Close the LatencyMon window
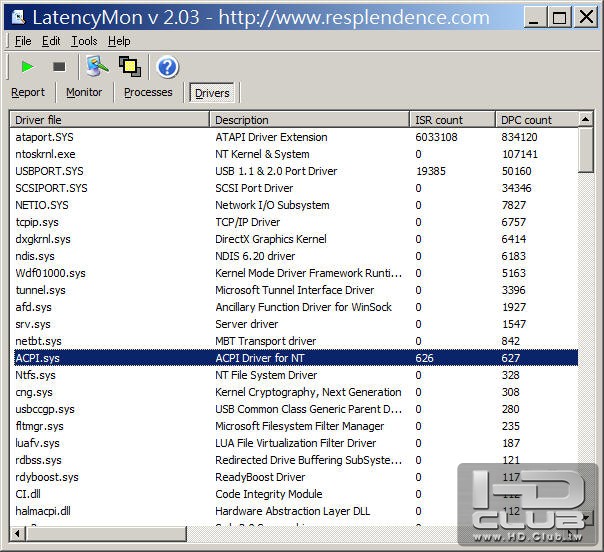The image size is (604, 552). pos(586,17)
